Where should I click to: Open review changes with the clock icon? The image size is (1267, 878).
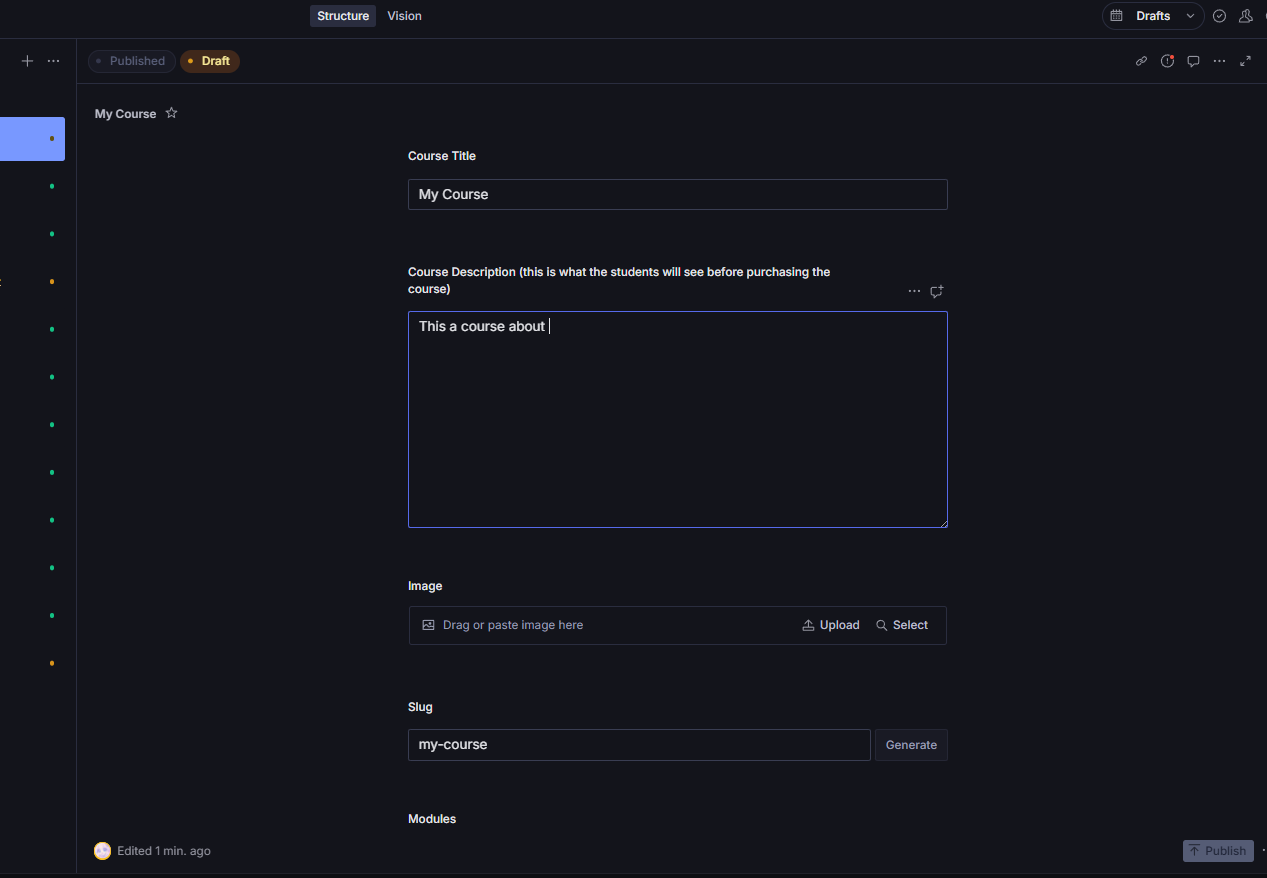coord(1167,61)
